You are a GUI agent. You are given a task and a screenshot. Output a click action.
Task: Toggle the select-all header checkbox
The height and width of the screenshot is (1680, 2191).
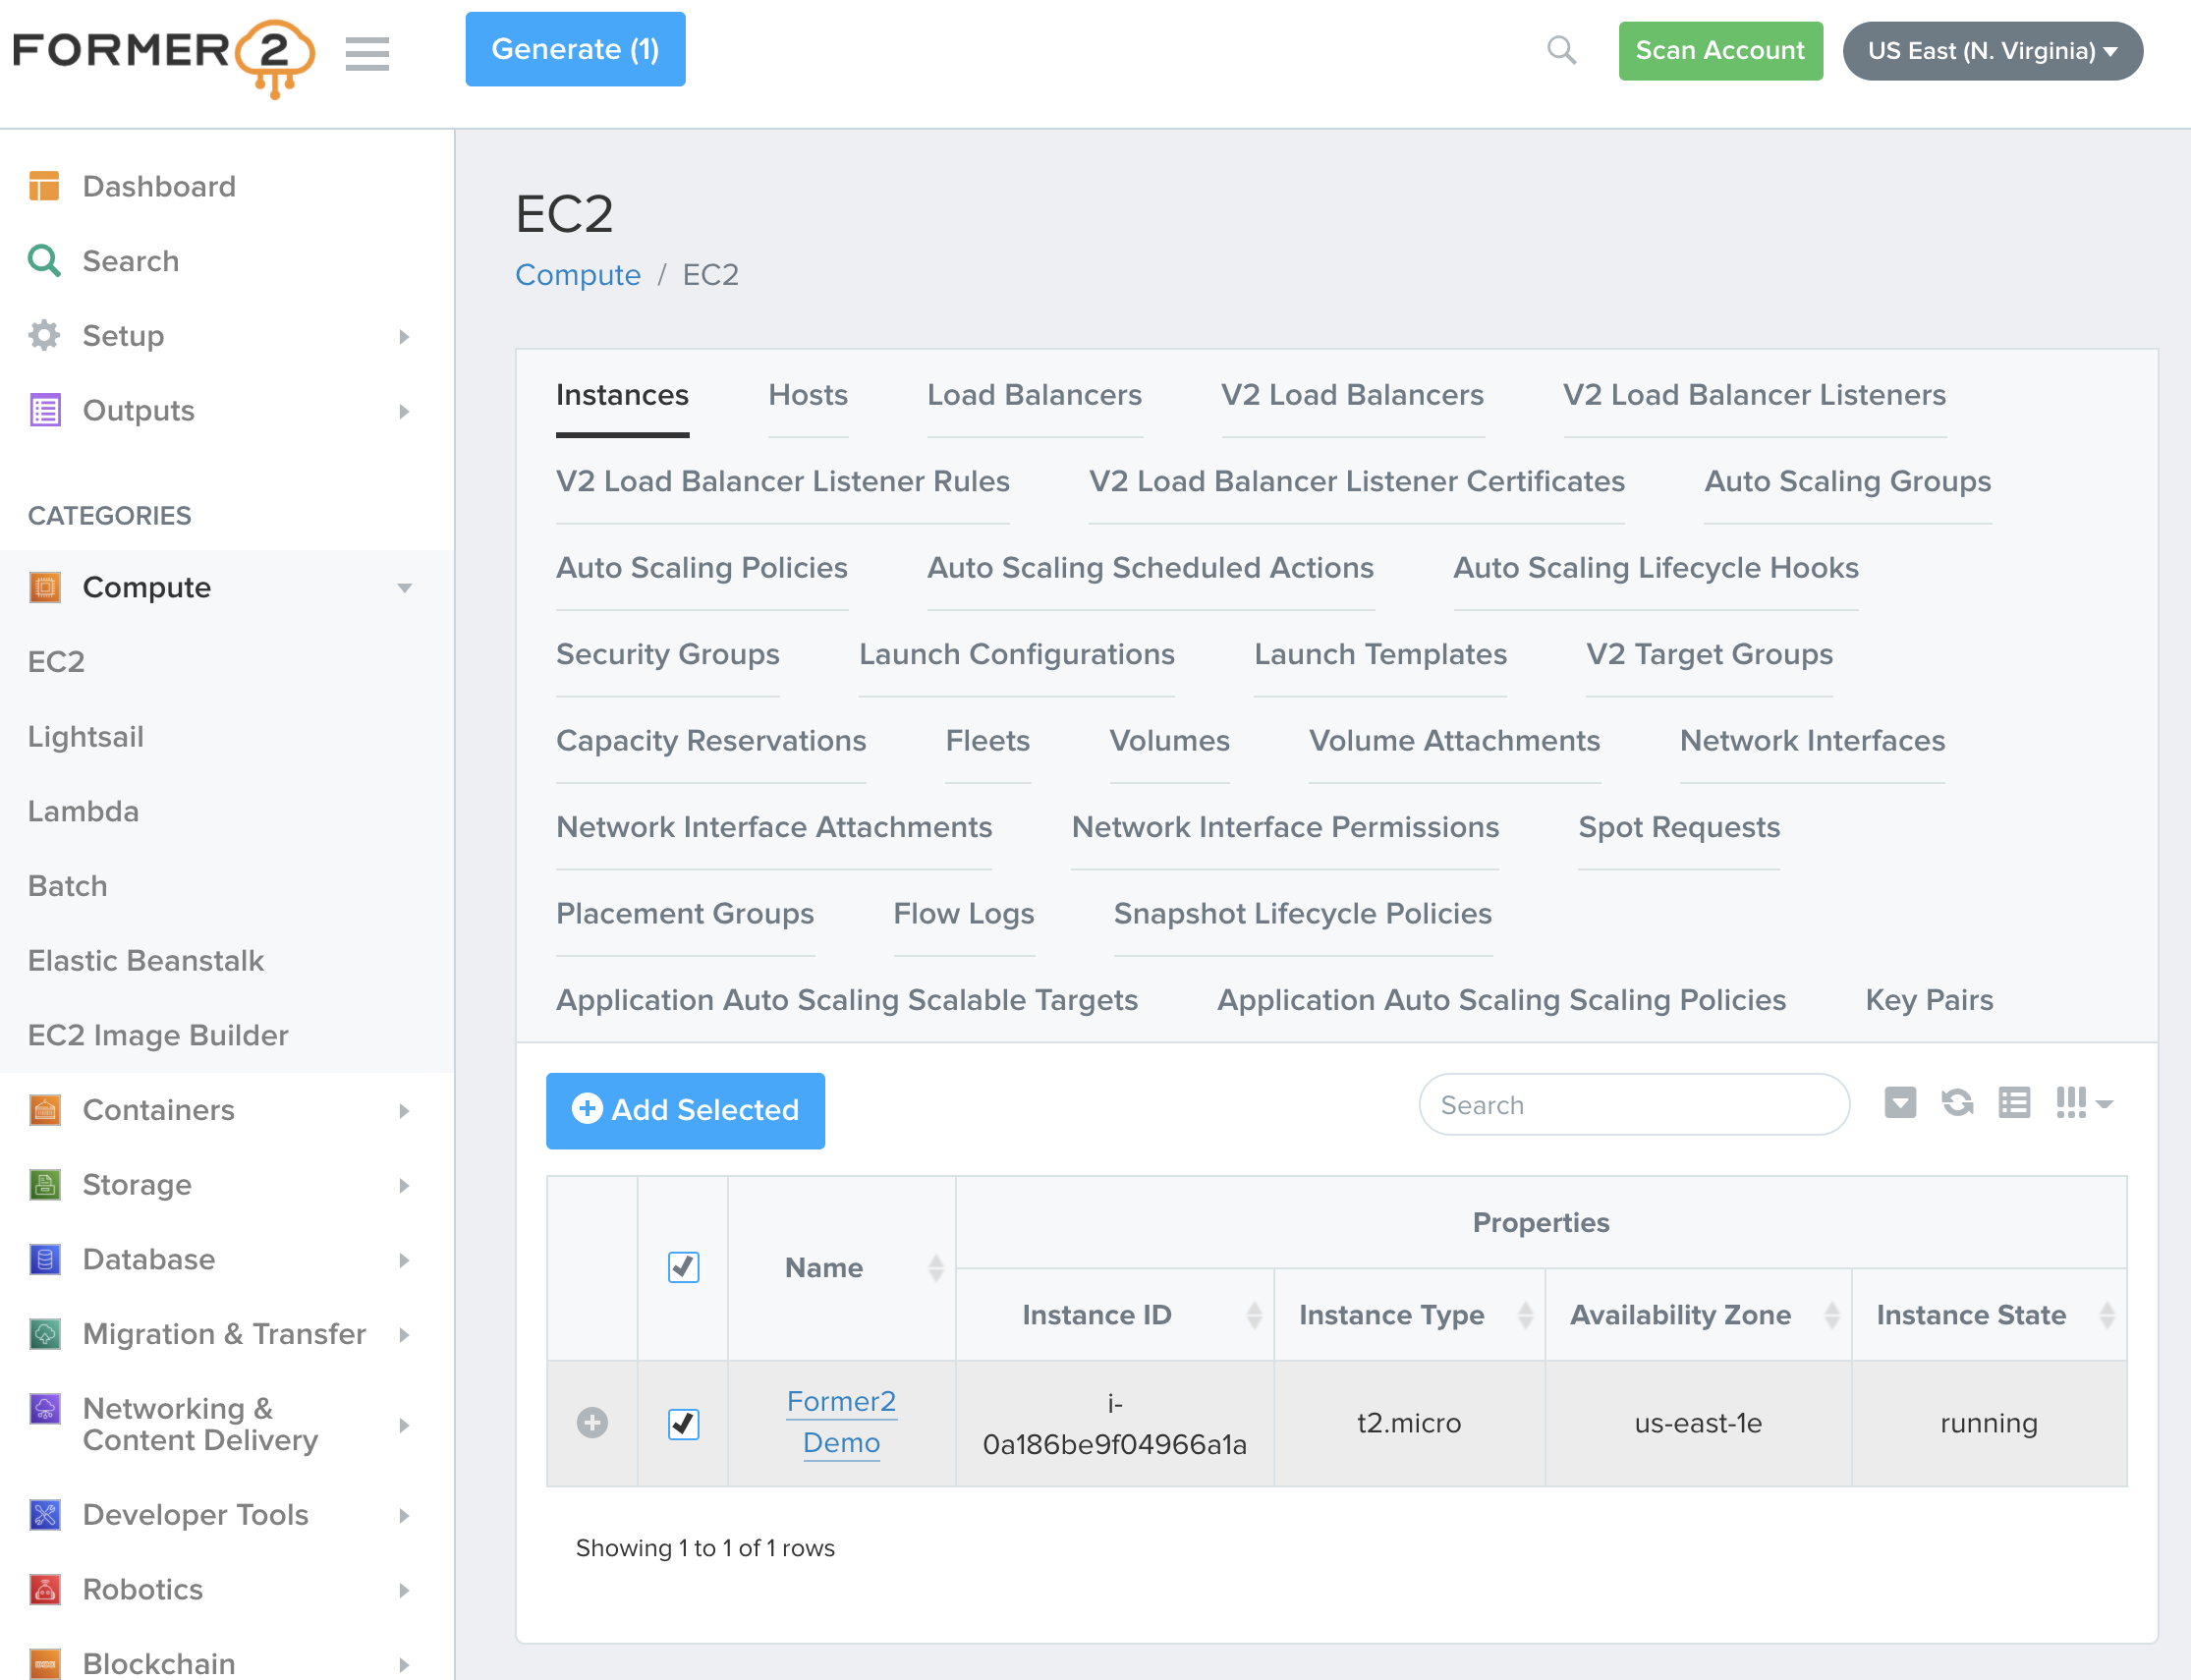683,1267
